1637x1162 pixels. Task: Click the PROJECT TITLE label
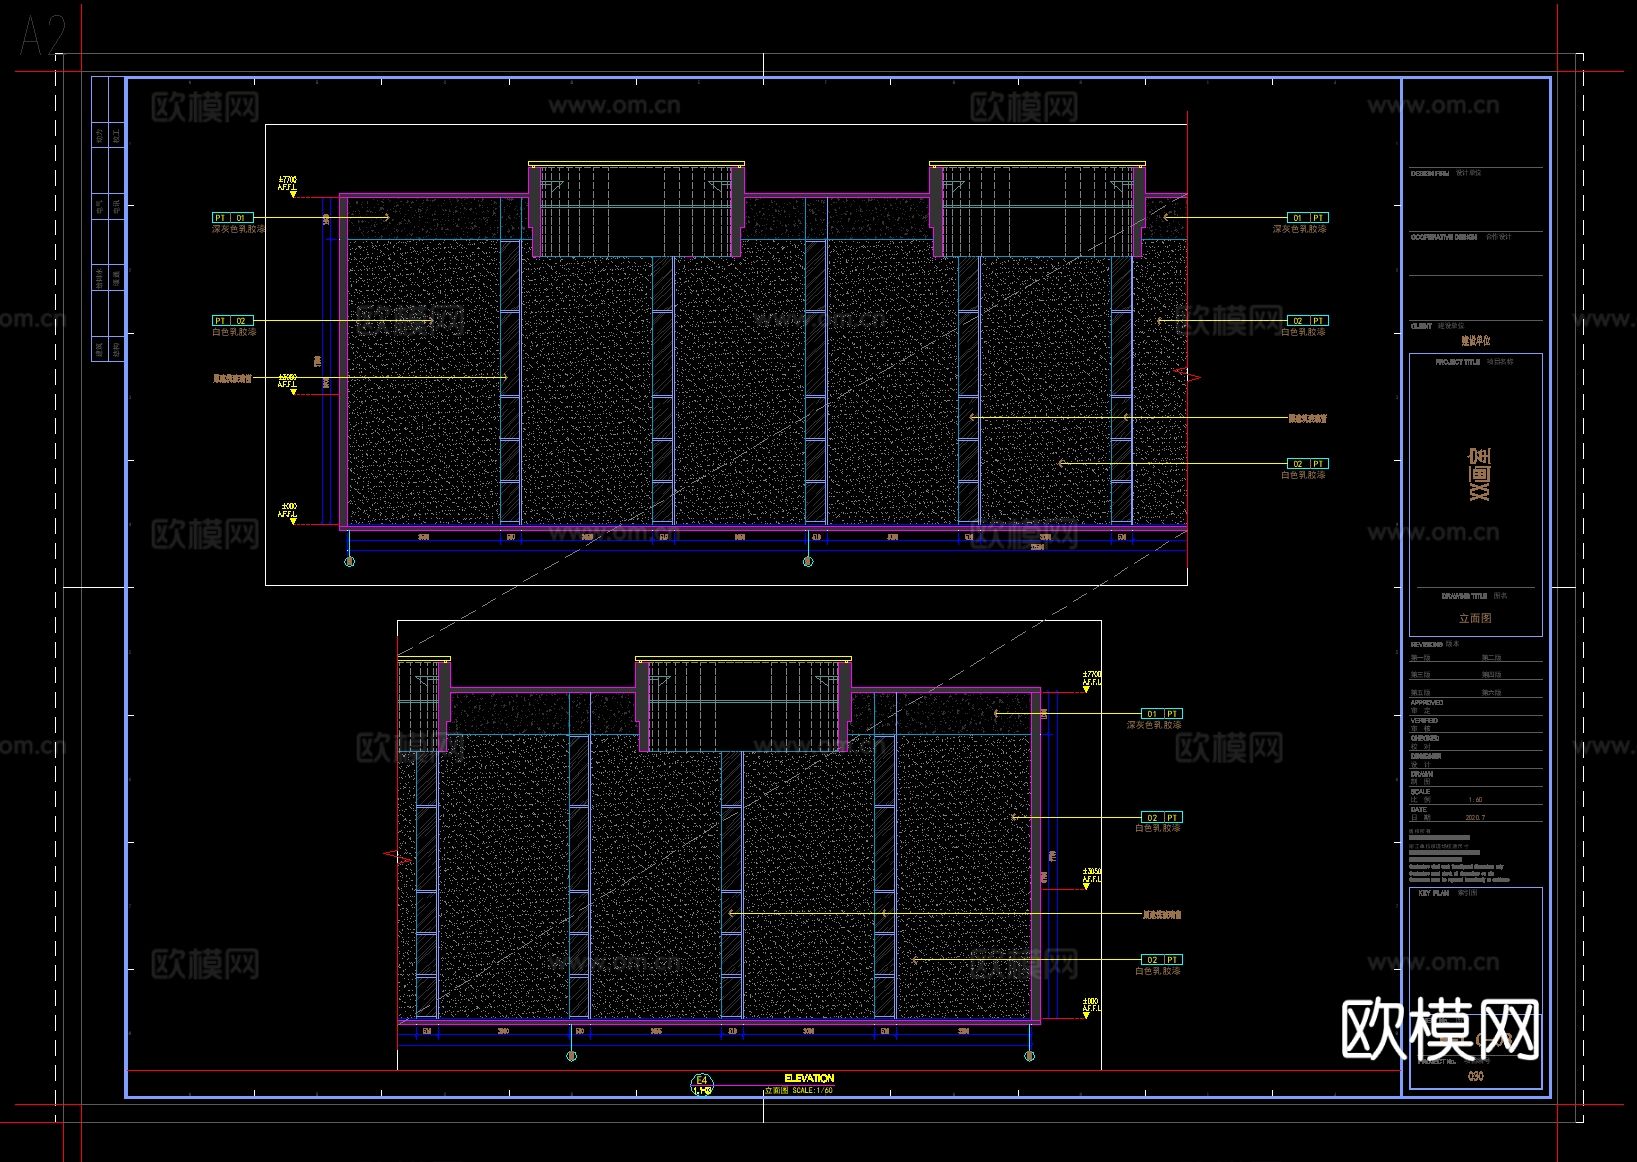[x=1457, y=362]
